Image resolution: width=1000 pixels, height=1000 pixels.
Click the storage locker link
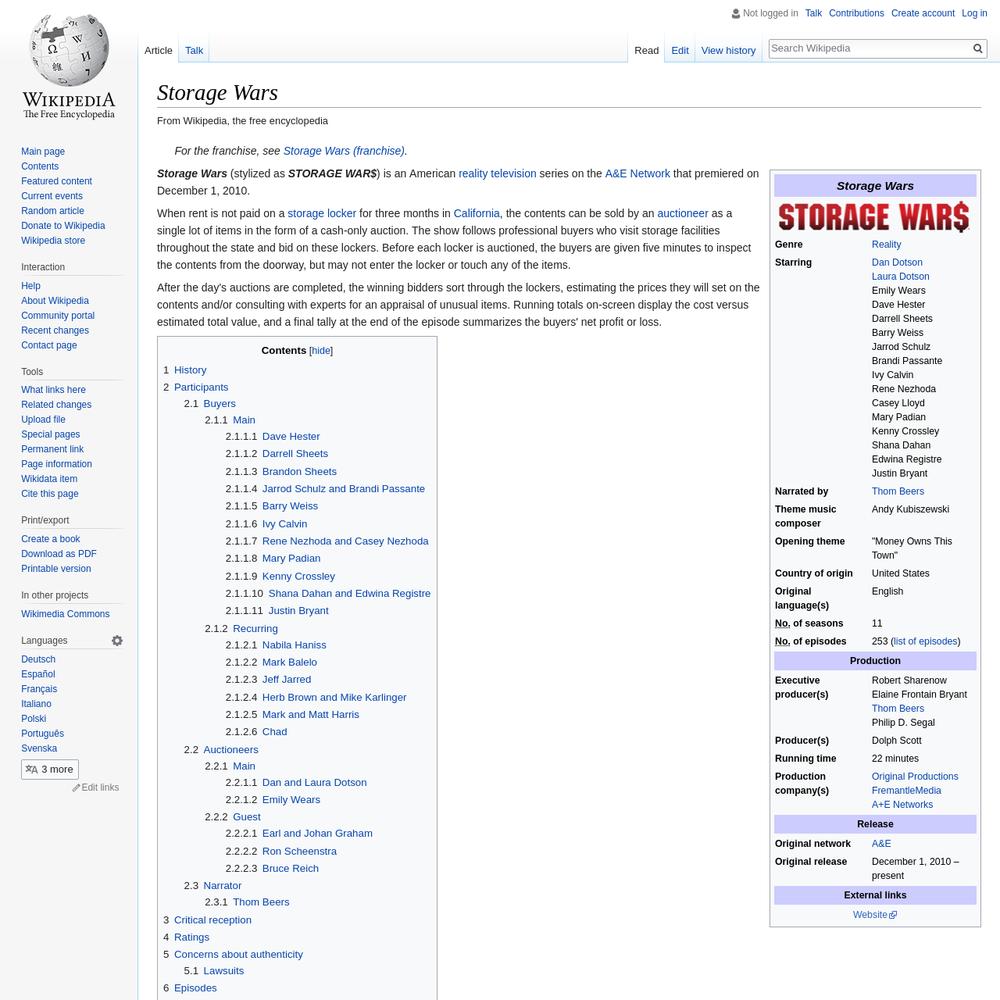click(x=322, y=213)
